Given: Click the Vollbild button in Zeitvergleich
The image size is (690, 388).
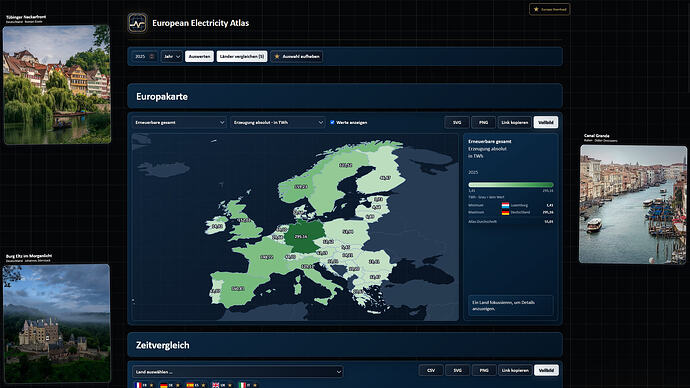Looking at the screenshot, I should (x=546, y=370).
